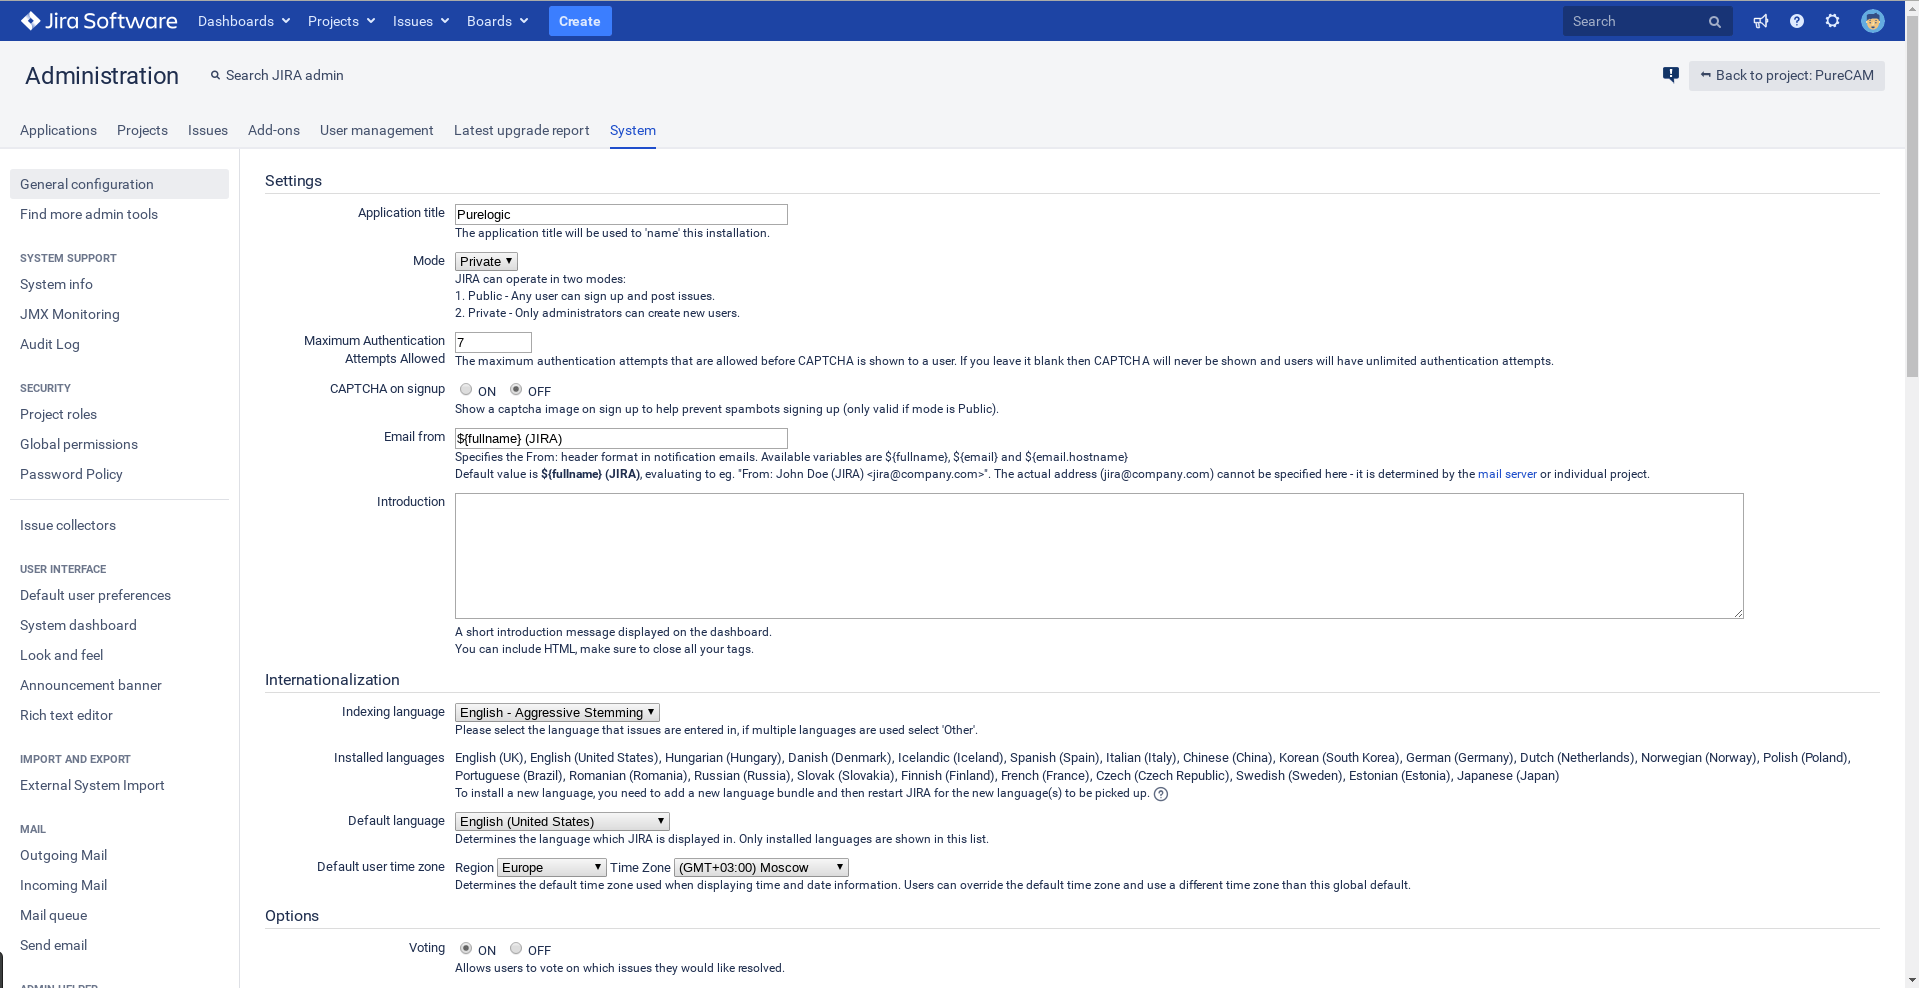Screen dimensions: 1919x988
Task: Turn Voting OFF
Action: [x=516, y=949]
